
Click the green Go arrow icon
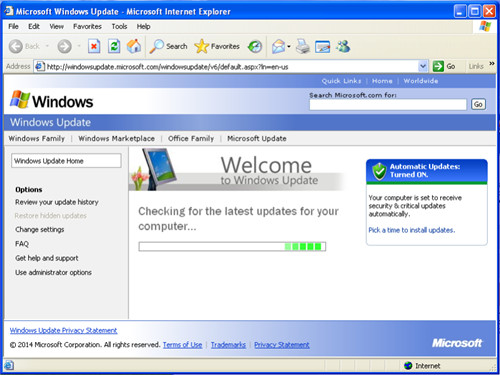438,66
